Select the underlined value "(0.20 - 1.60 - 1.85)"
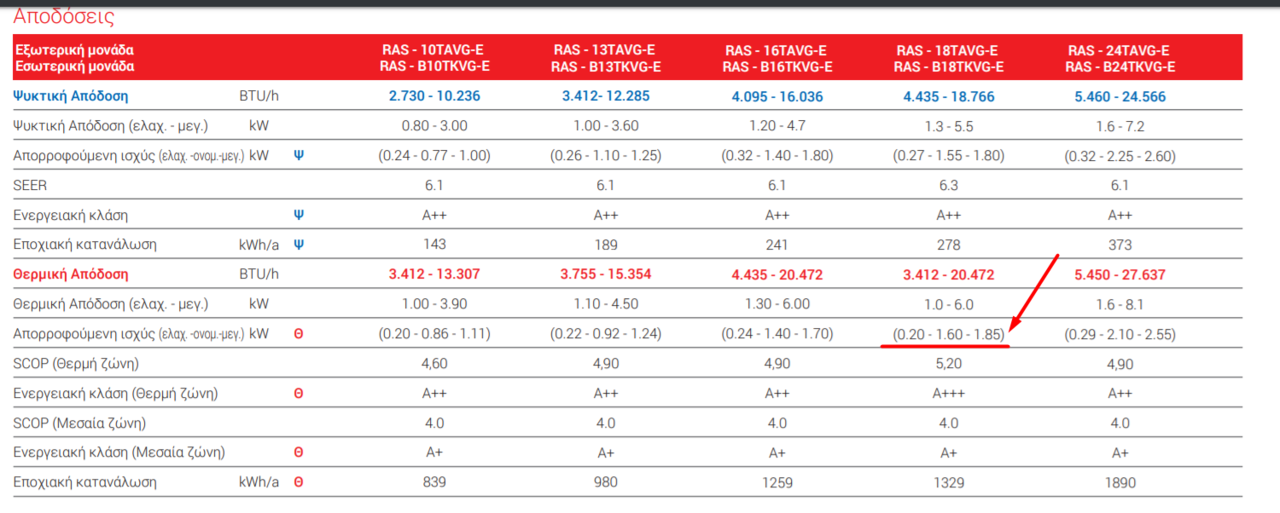The image size is (1280, 513). point(949,333)
